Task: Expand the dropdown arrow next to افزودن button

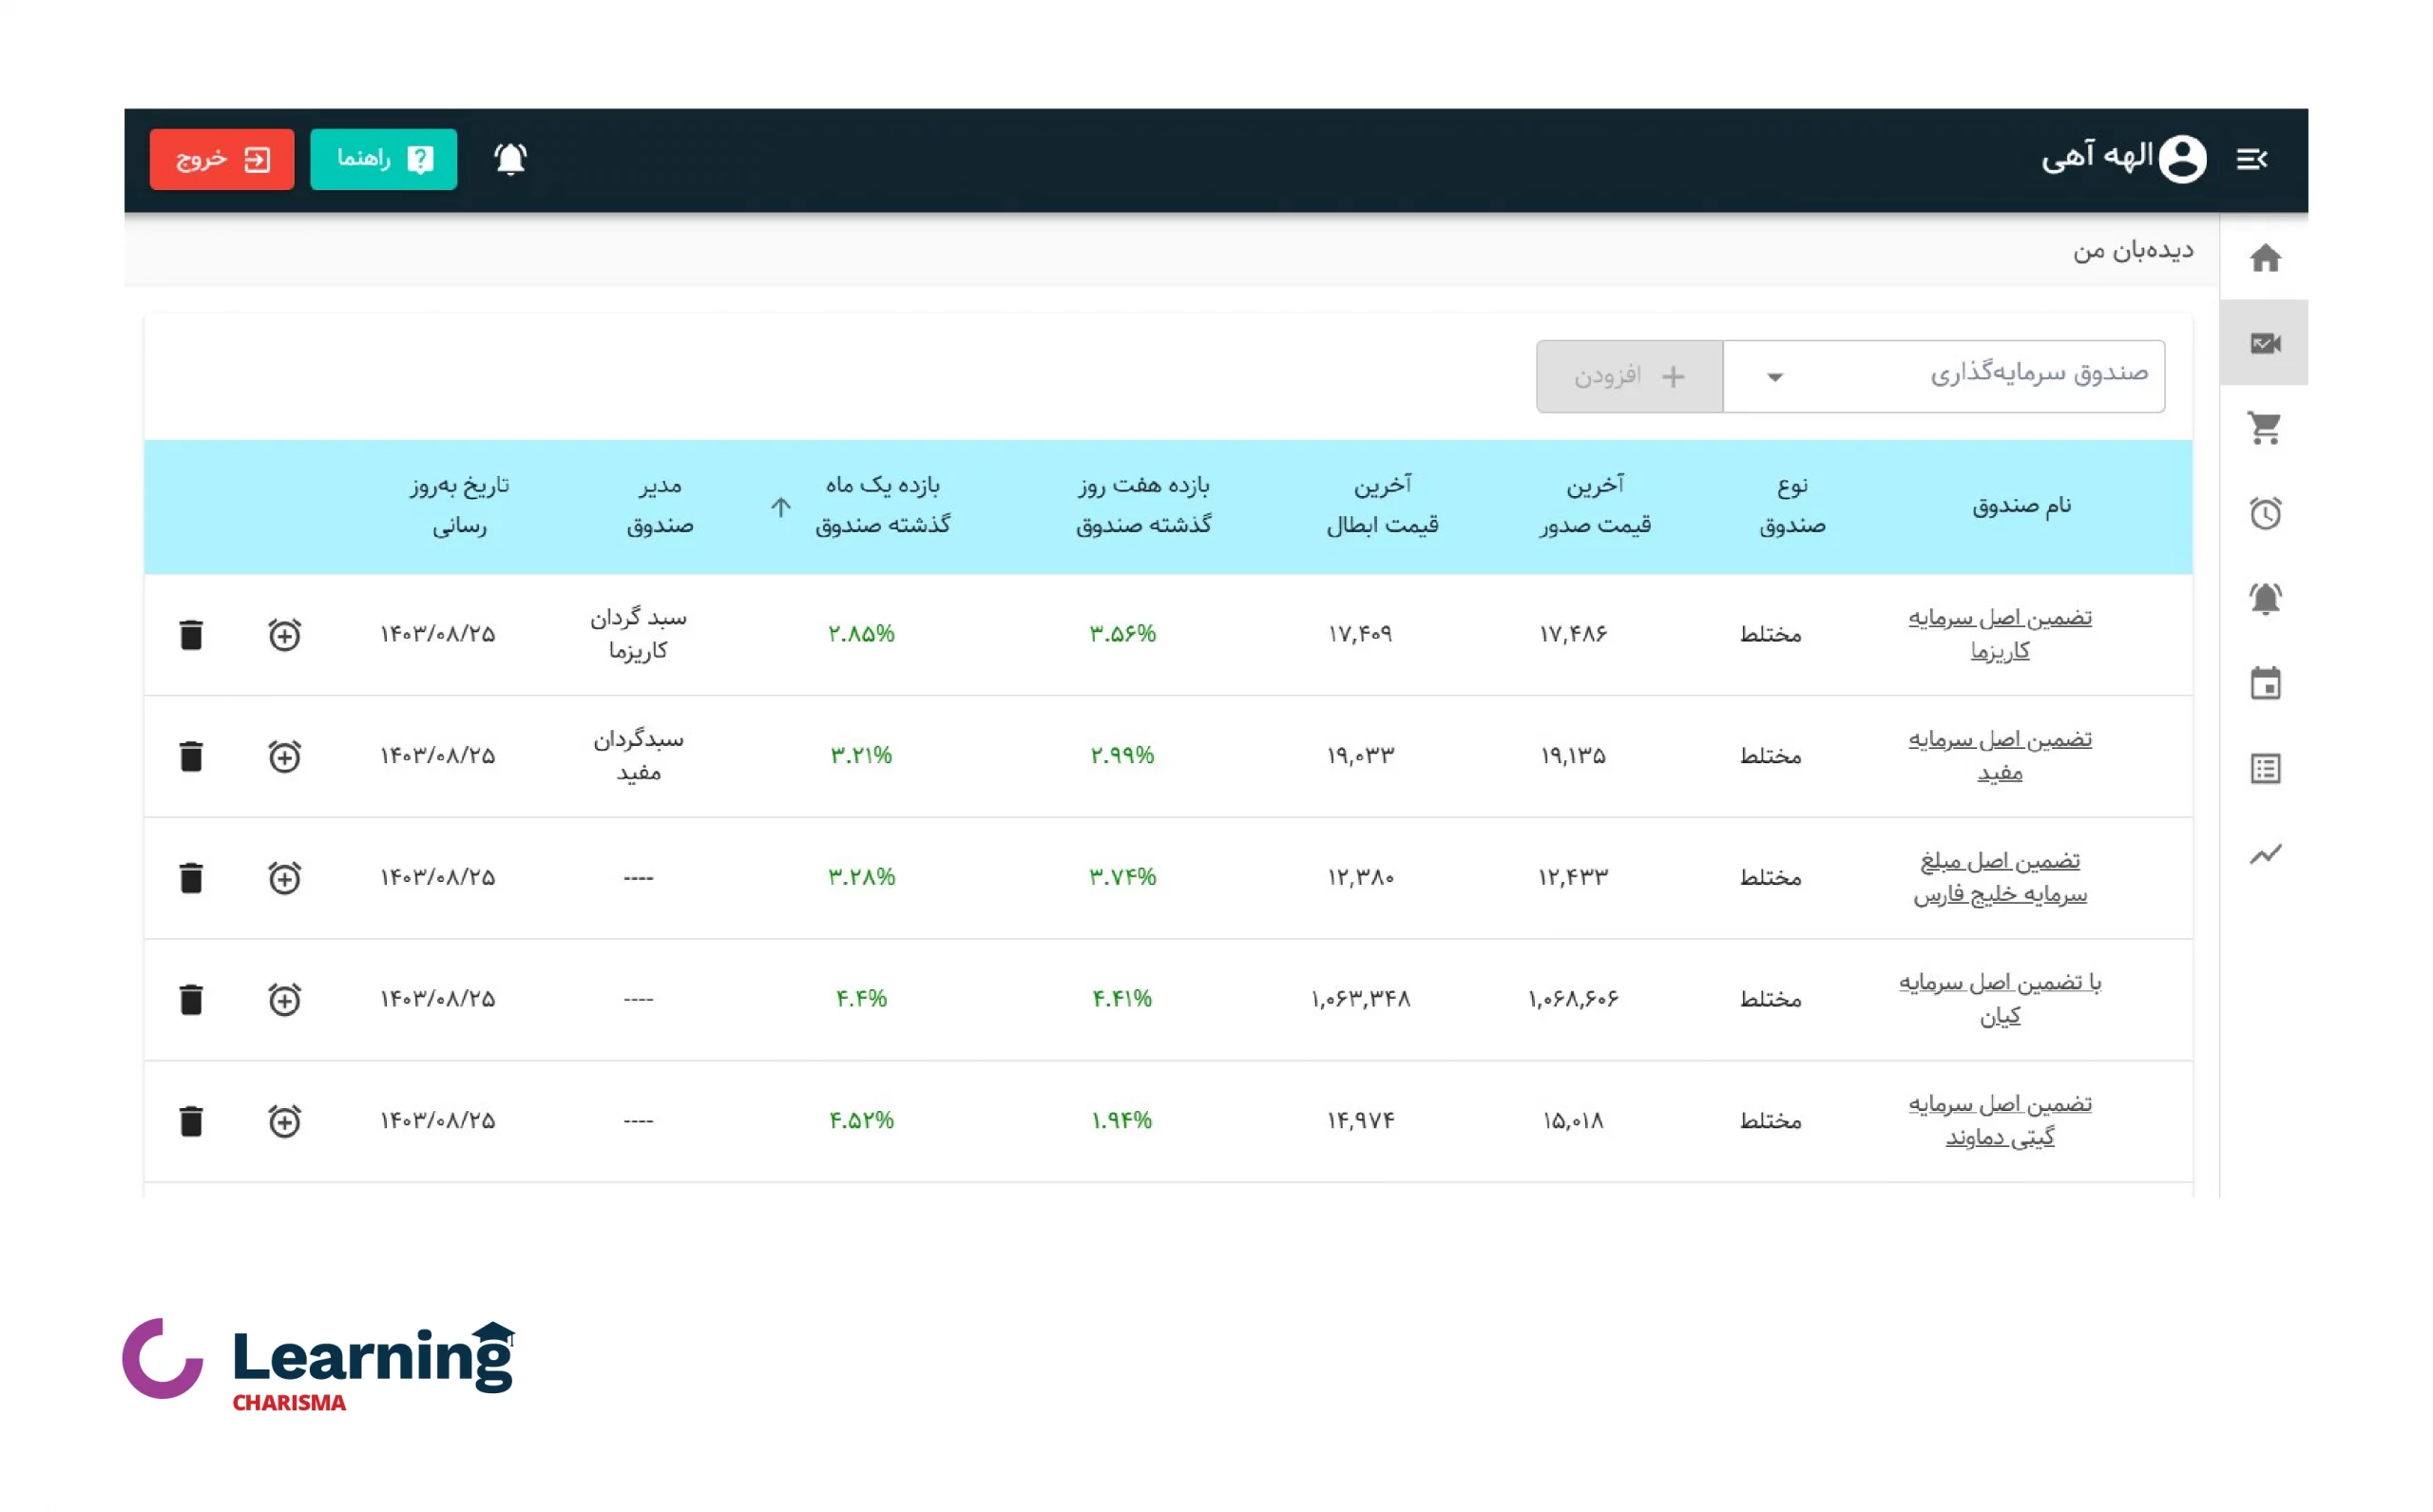Action: click(1774, 376)
